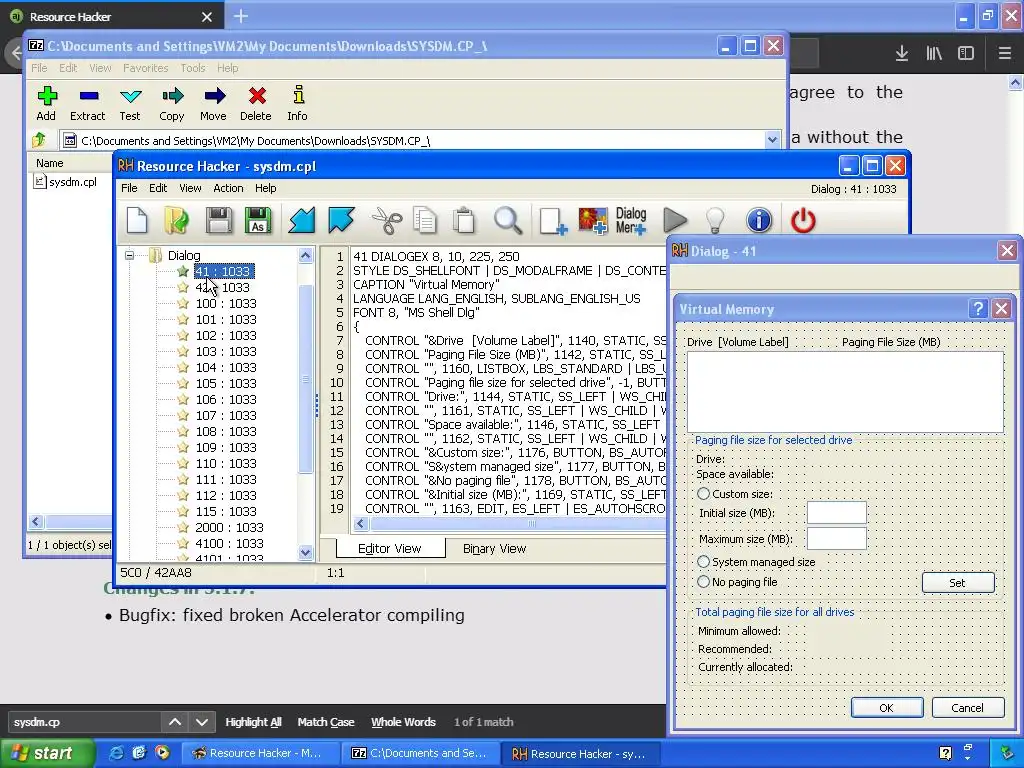Click the magnifying glass Find icon

507,221
